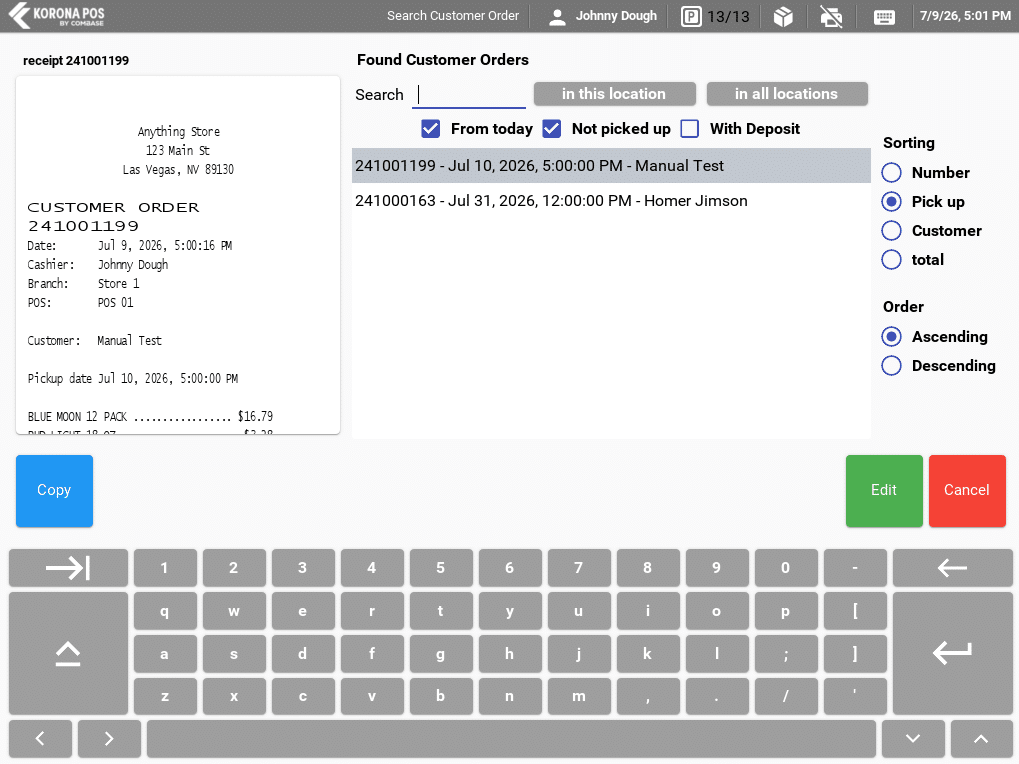Tap the 1 key on keyboard

165,568
